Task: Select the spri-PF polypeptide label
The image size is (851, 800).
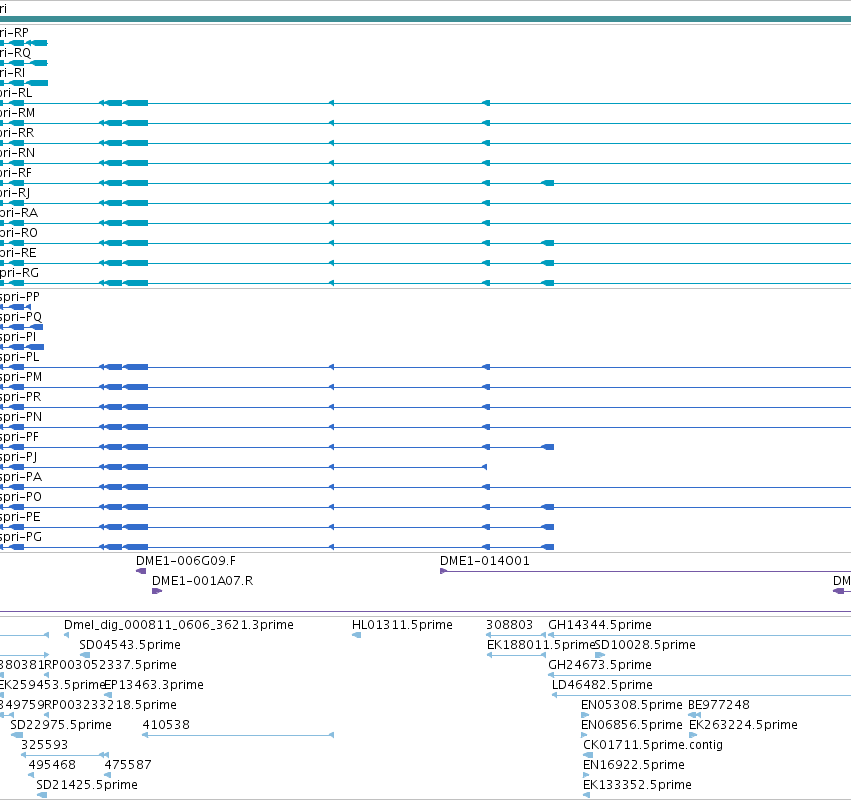Action: (20, 437)
